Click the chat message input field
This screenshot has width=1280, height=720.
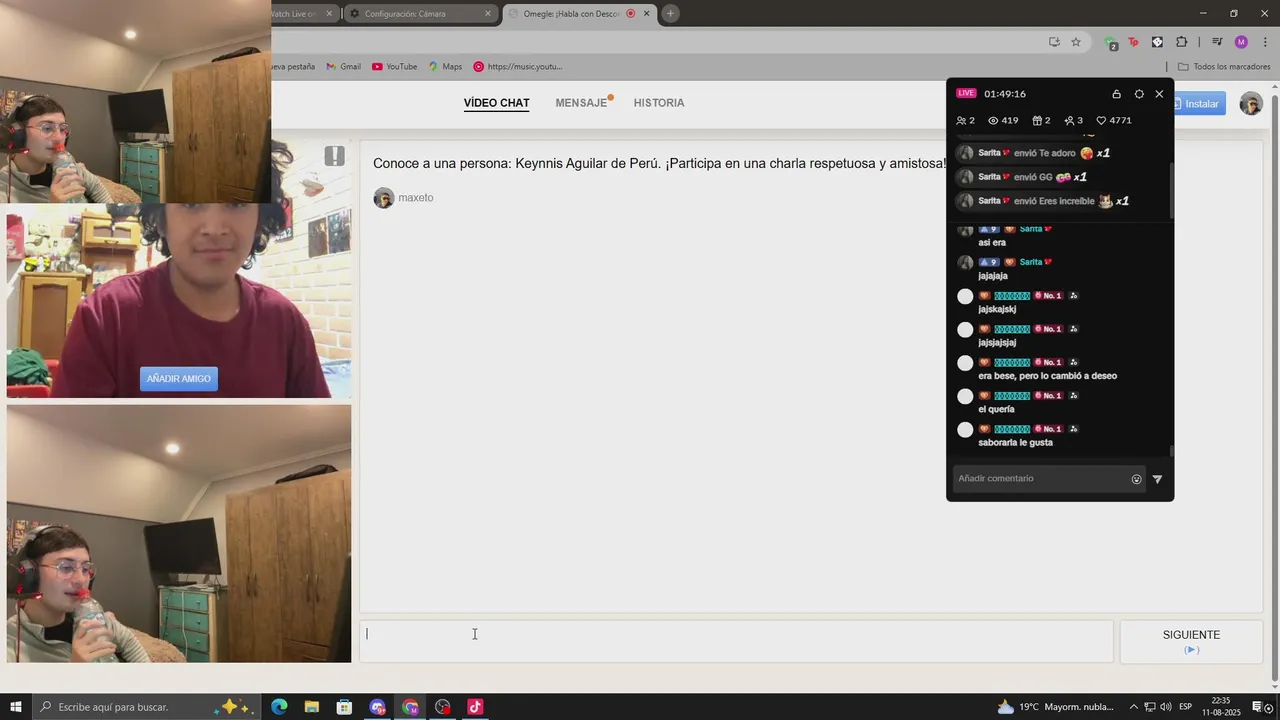(737, 641)
